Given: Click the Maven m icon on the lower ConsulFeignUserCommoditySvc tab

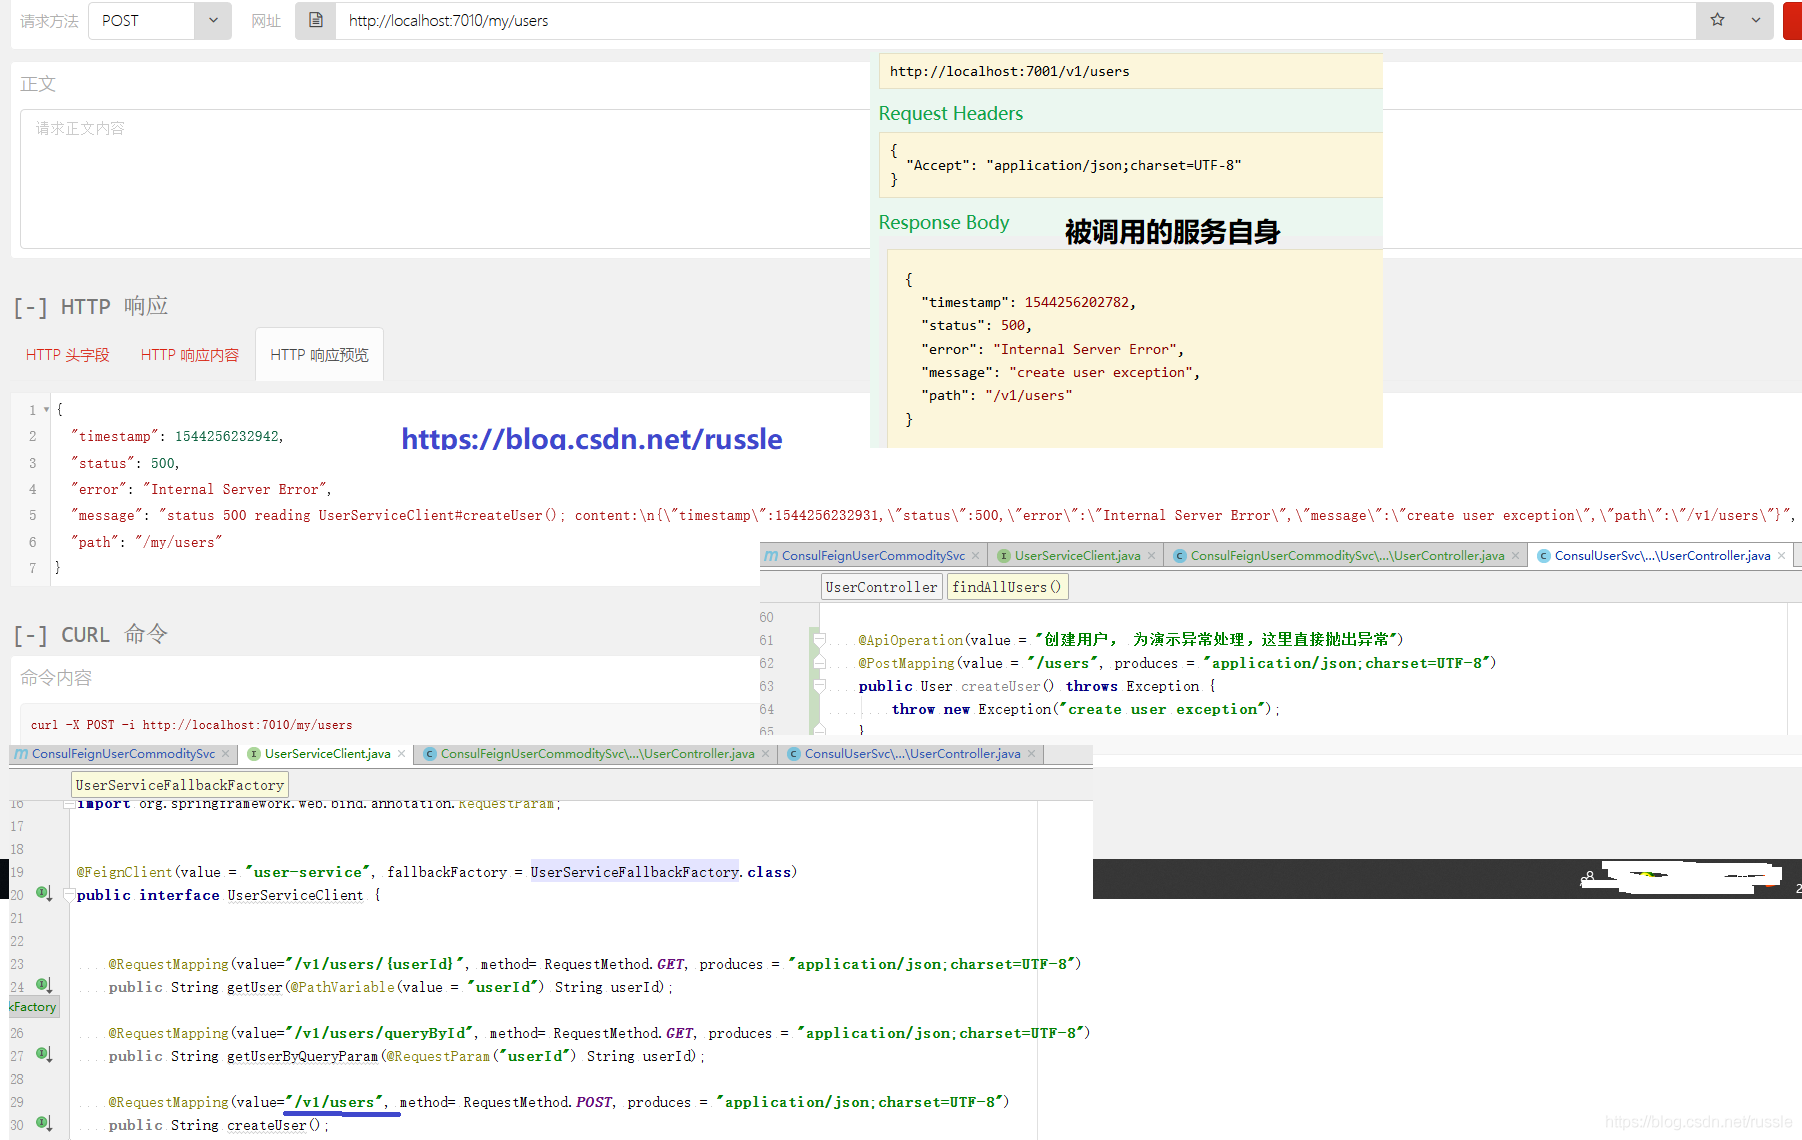Looking at the screenshot, I should click(x=21, y=754).
